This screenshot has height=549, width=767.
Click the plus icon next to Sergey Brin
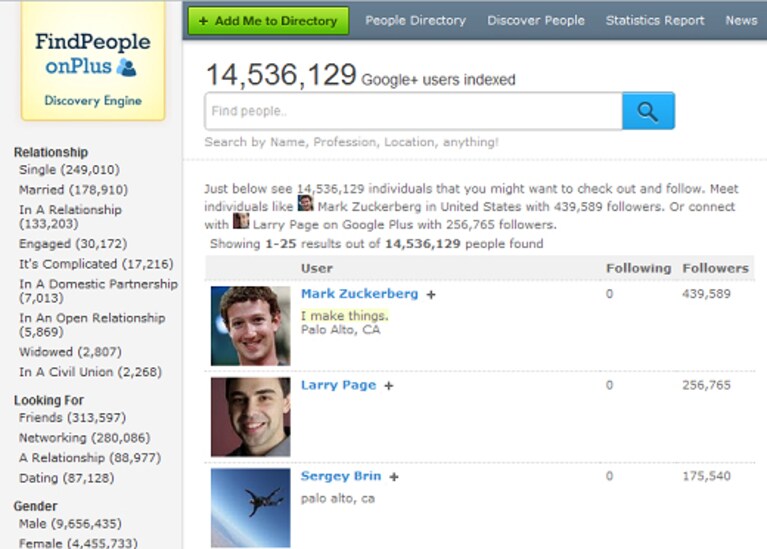pyautogui.click(x=394, y=477)
